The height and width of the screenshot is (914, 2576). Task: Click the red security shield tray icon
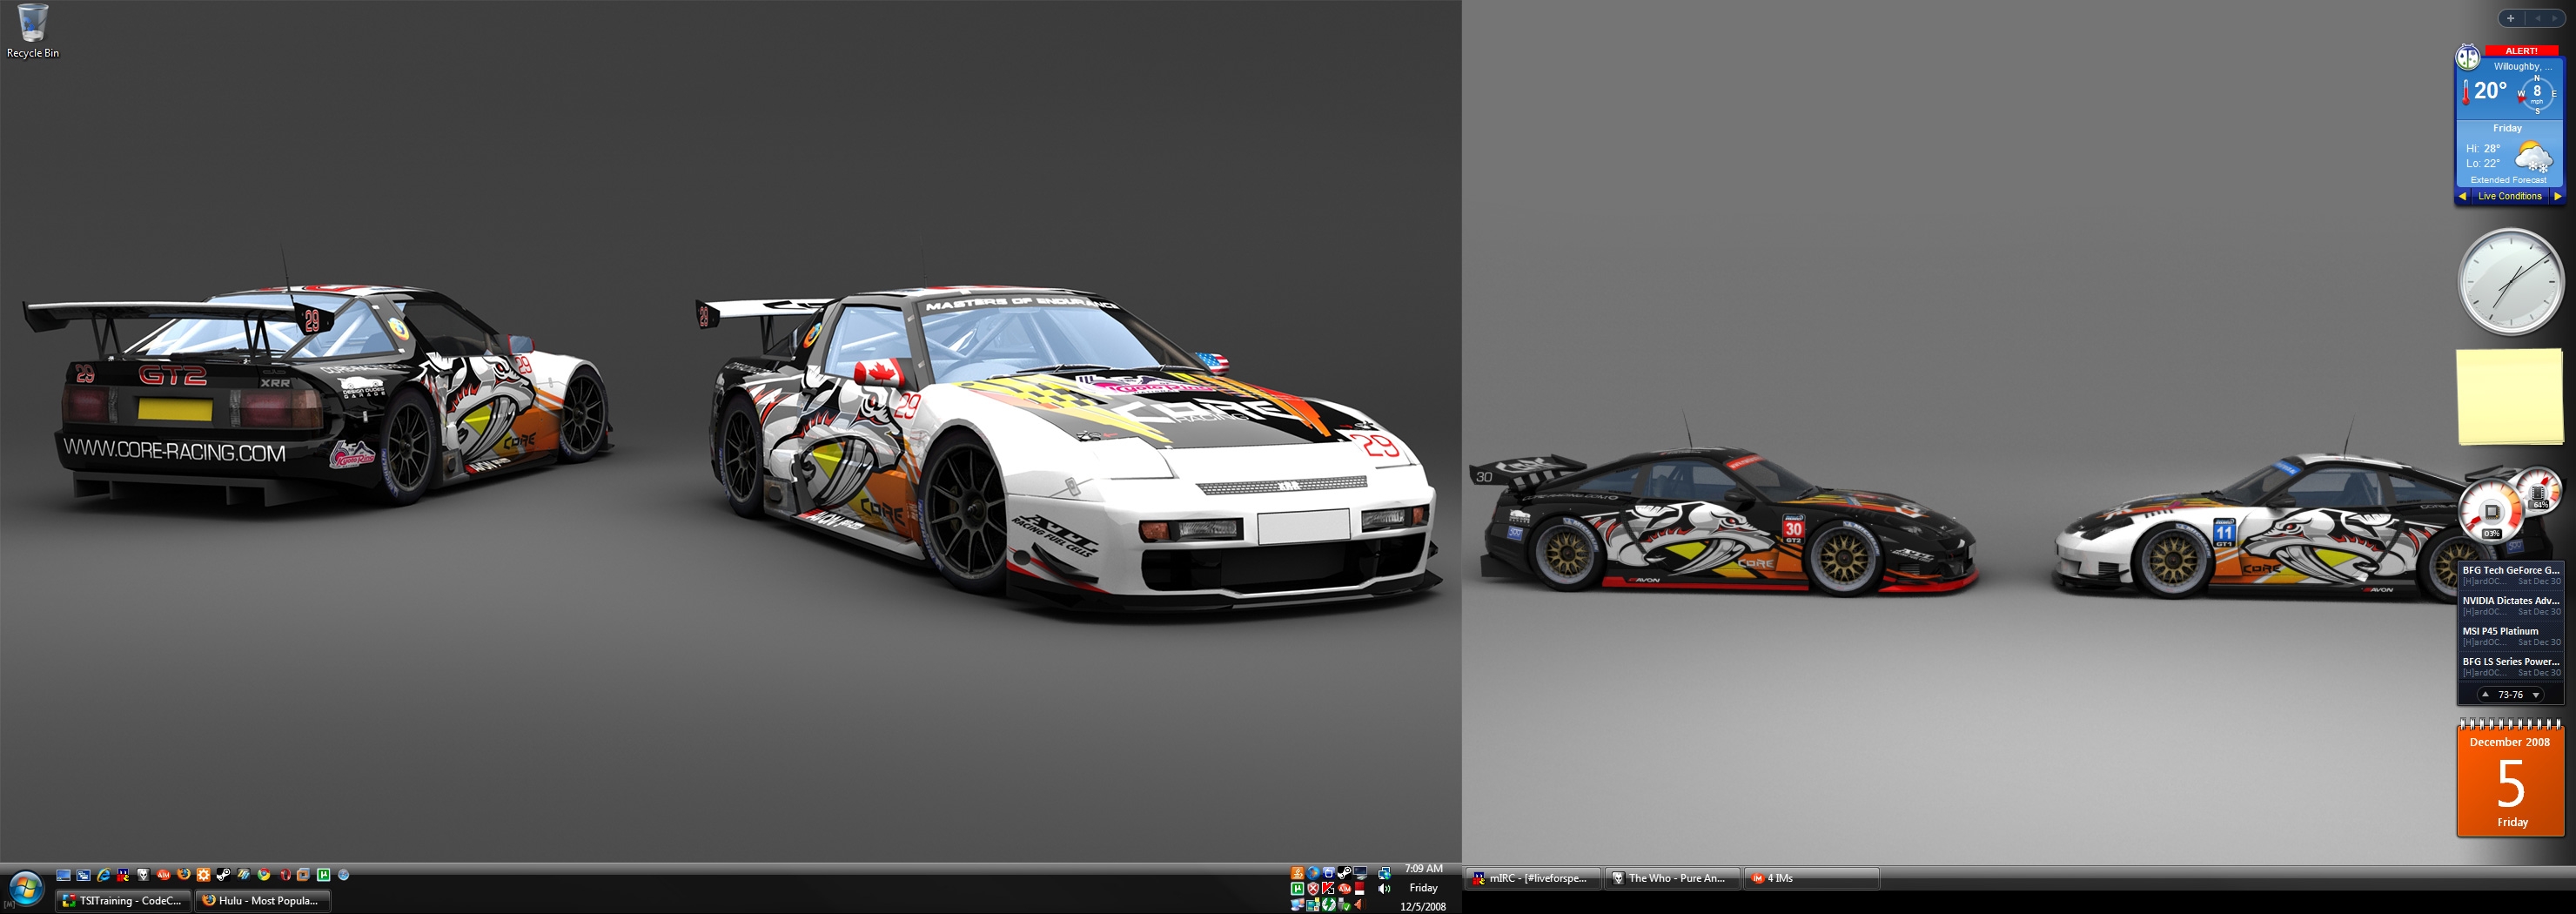coord(1313,889)
